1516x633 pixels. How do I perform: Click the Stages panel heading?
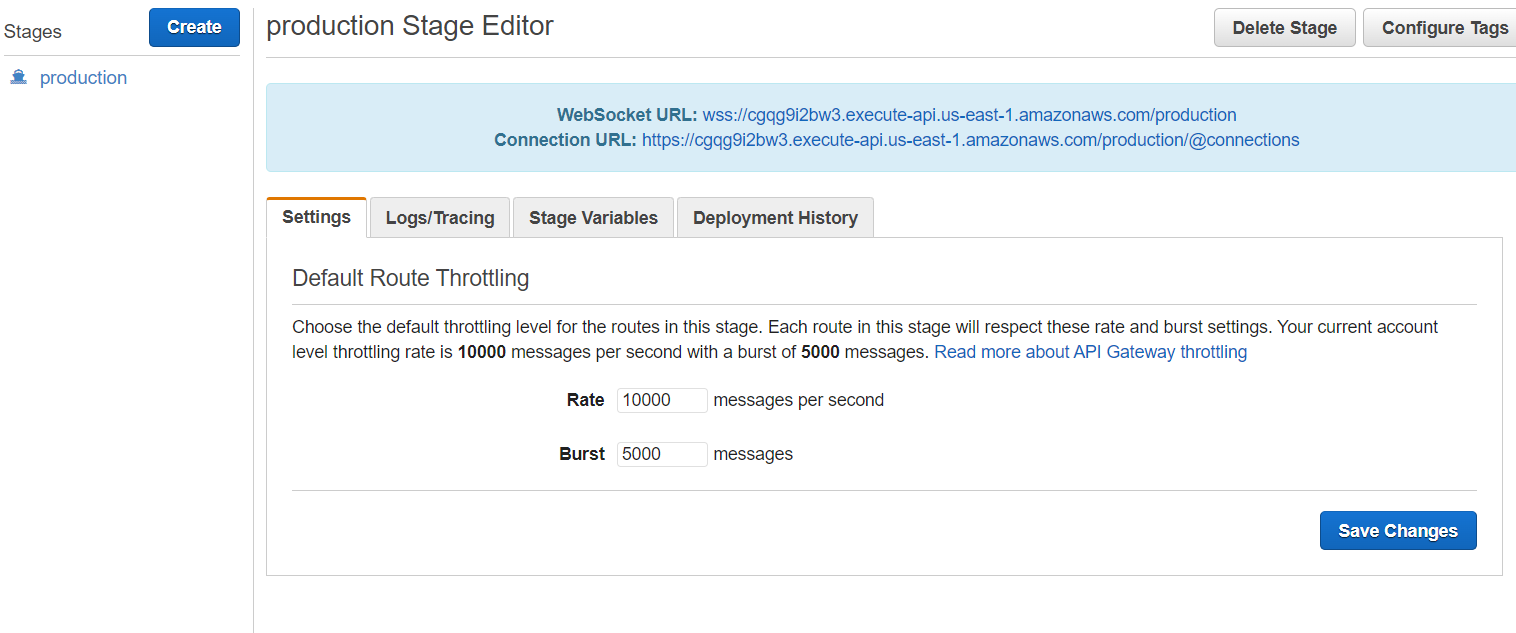coord(33,32)
